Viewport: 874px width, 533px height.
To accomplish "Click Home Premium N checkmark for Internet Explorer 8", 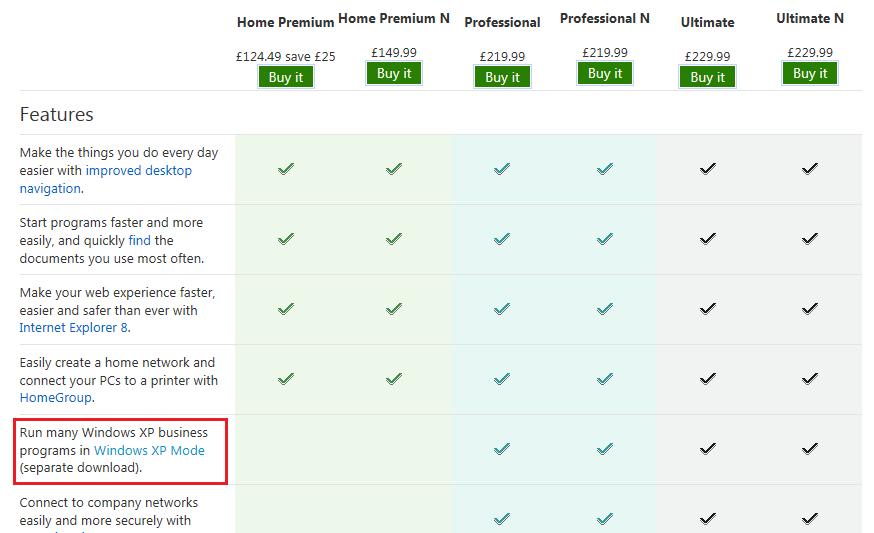I will tap(394, 309).
